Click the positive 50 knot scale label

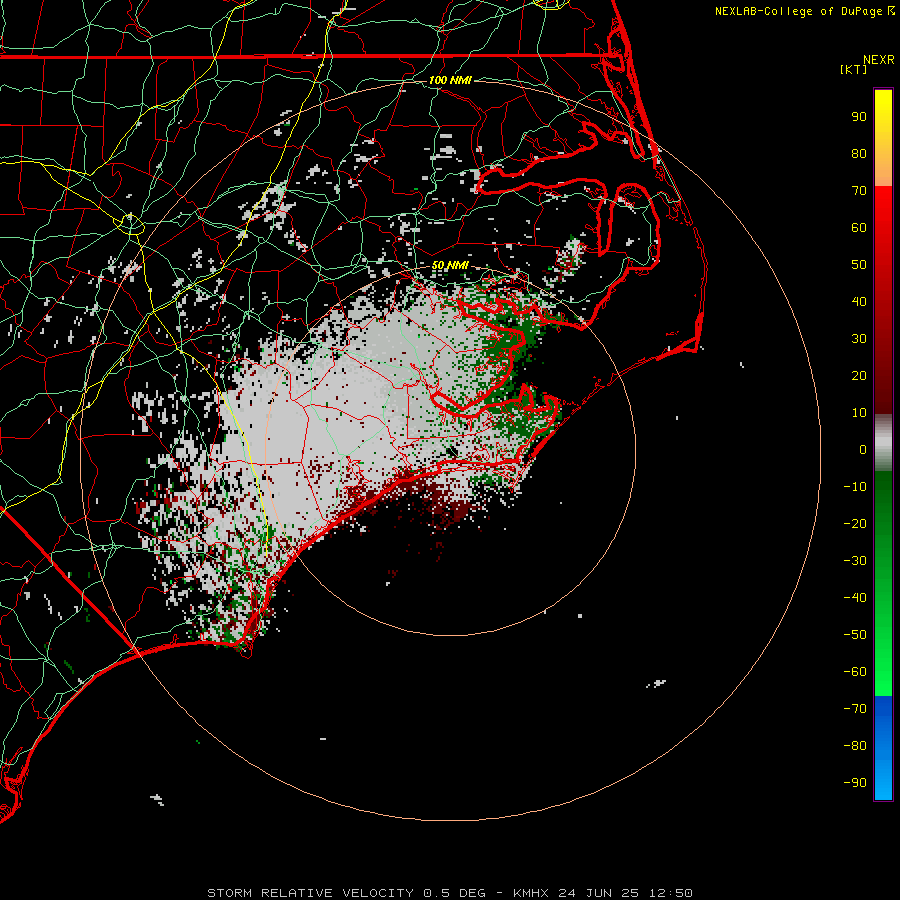coord(859,265)
